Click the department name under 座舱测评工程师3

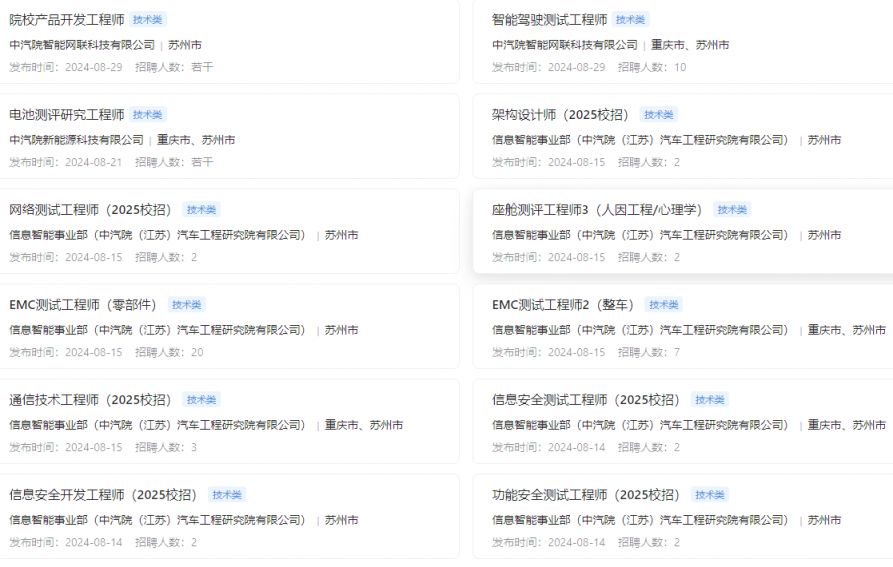(640, 235)
